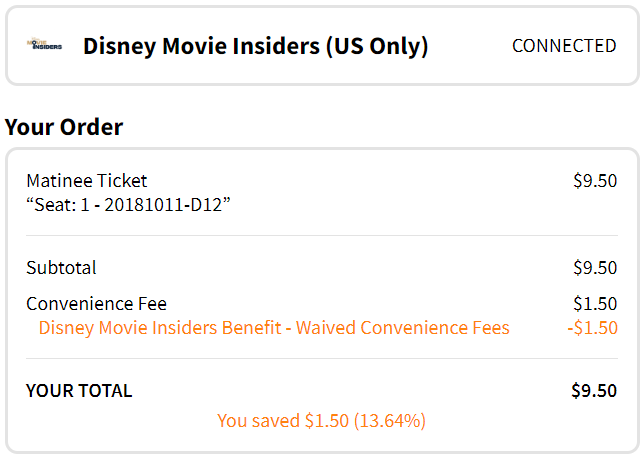Click the -$1.50 discount amount

[x=592, y=328]
